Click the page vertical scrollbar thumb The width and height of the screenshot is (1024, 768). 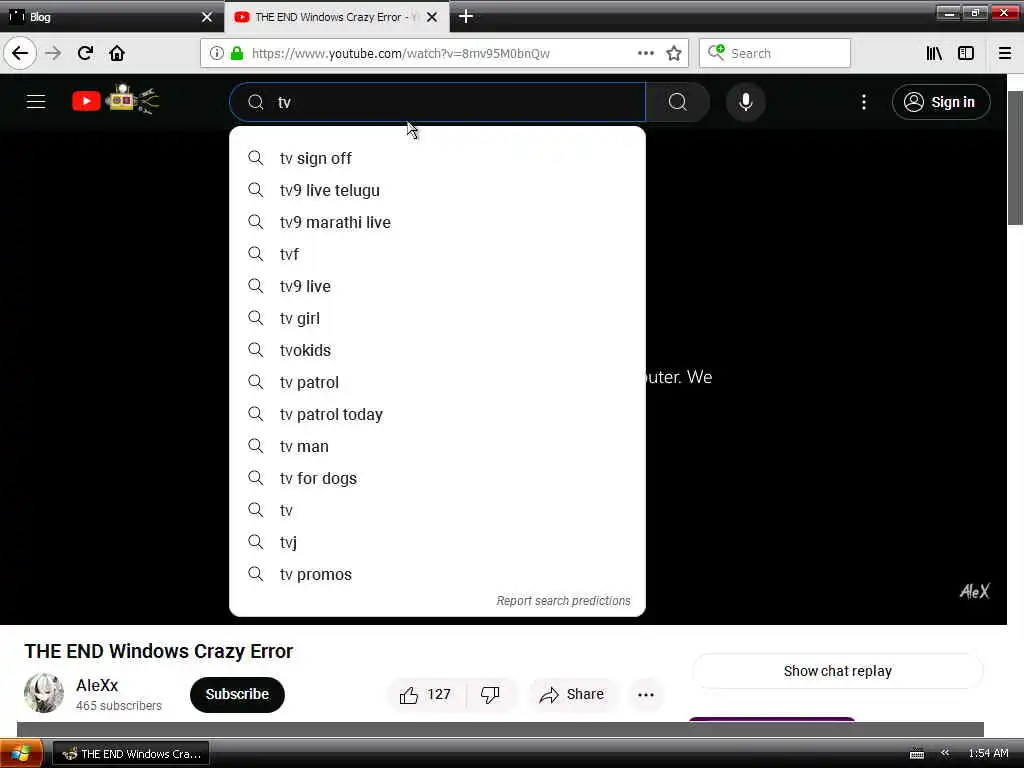(x=1016, y=157)
